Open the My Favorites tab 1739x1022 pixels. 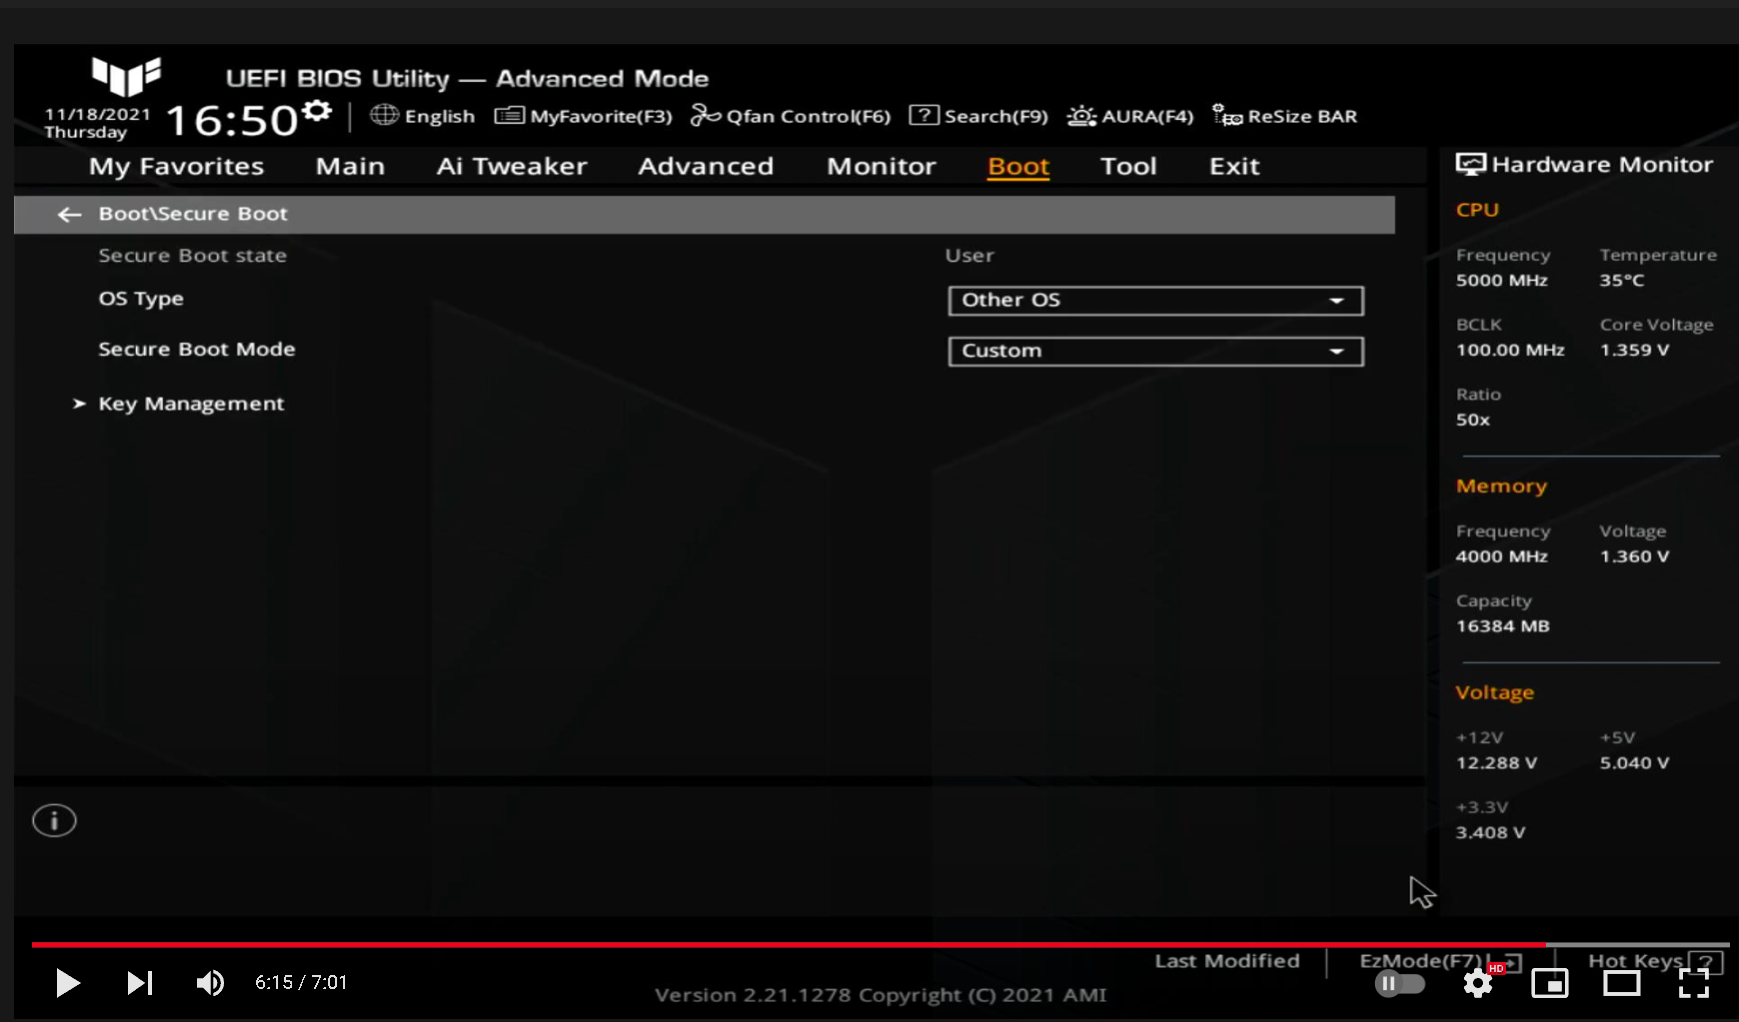coord(176,166)
